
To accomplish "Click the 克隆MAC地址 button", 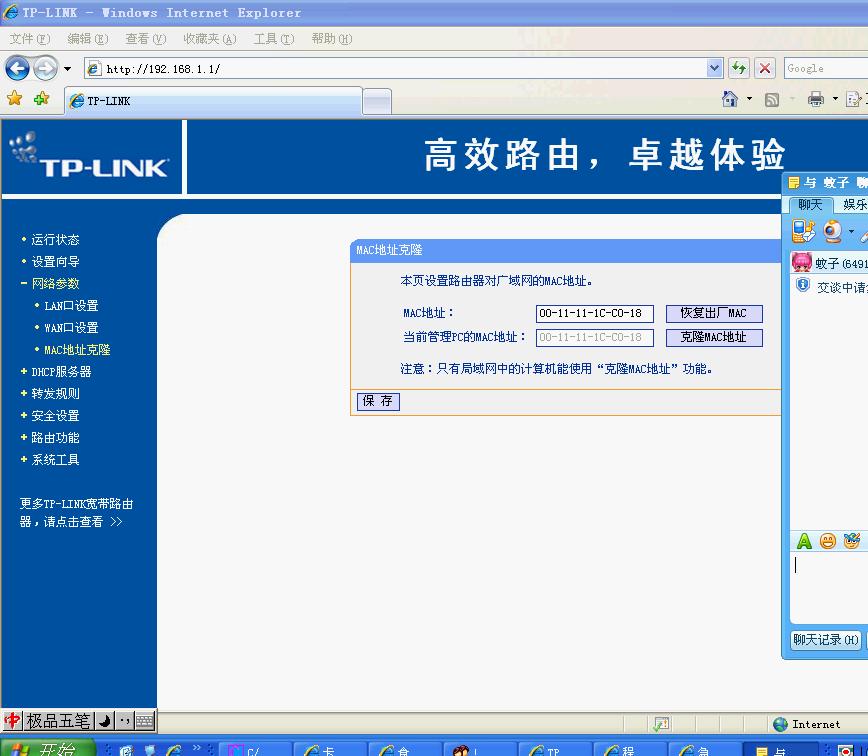I will click(714, 338).
